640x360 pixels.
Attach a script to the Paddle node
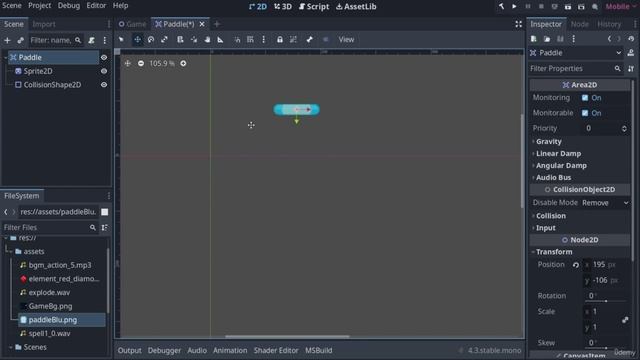coord(91,40)
